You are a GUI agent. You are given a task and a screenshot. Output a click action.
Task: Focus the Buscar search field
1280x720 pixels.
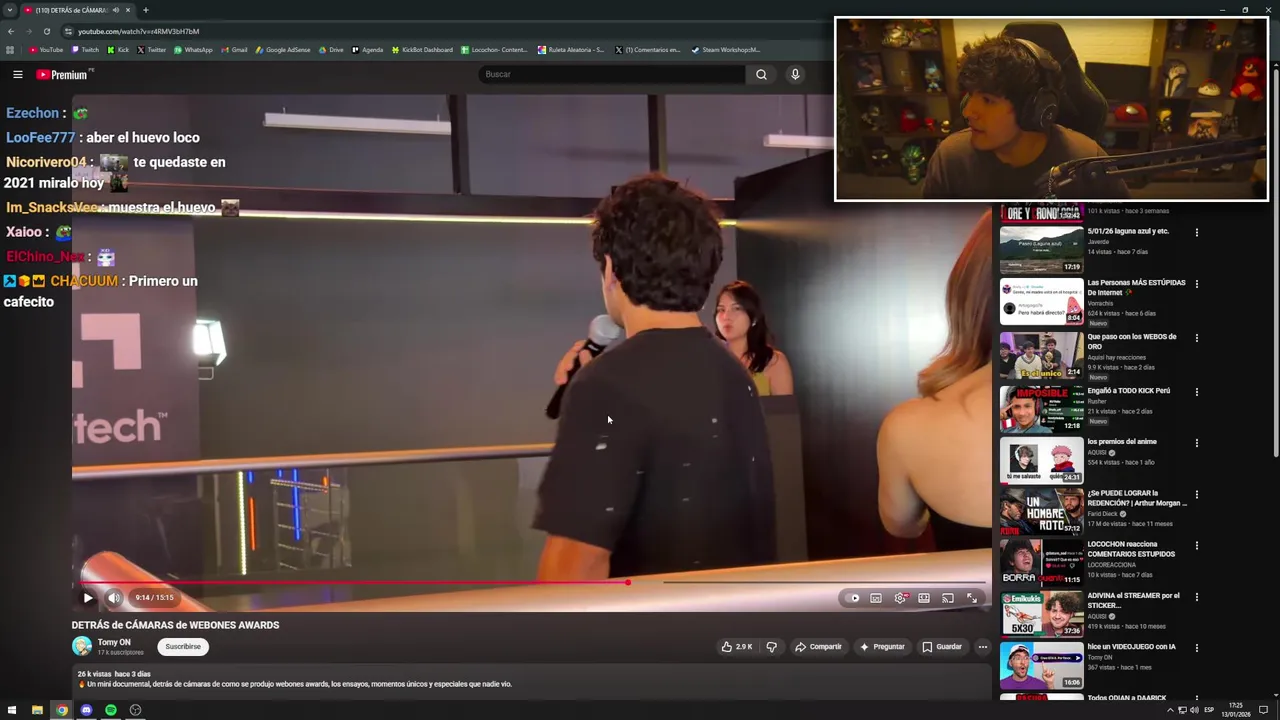[x=613, y=74]
